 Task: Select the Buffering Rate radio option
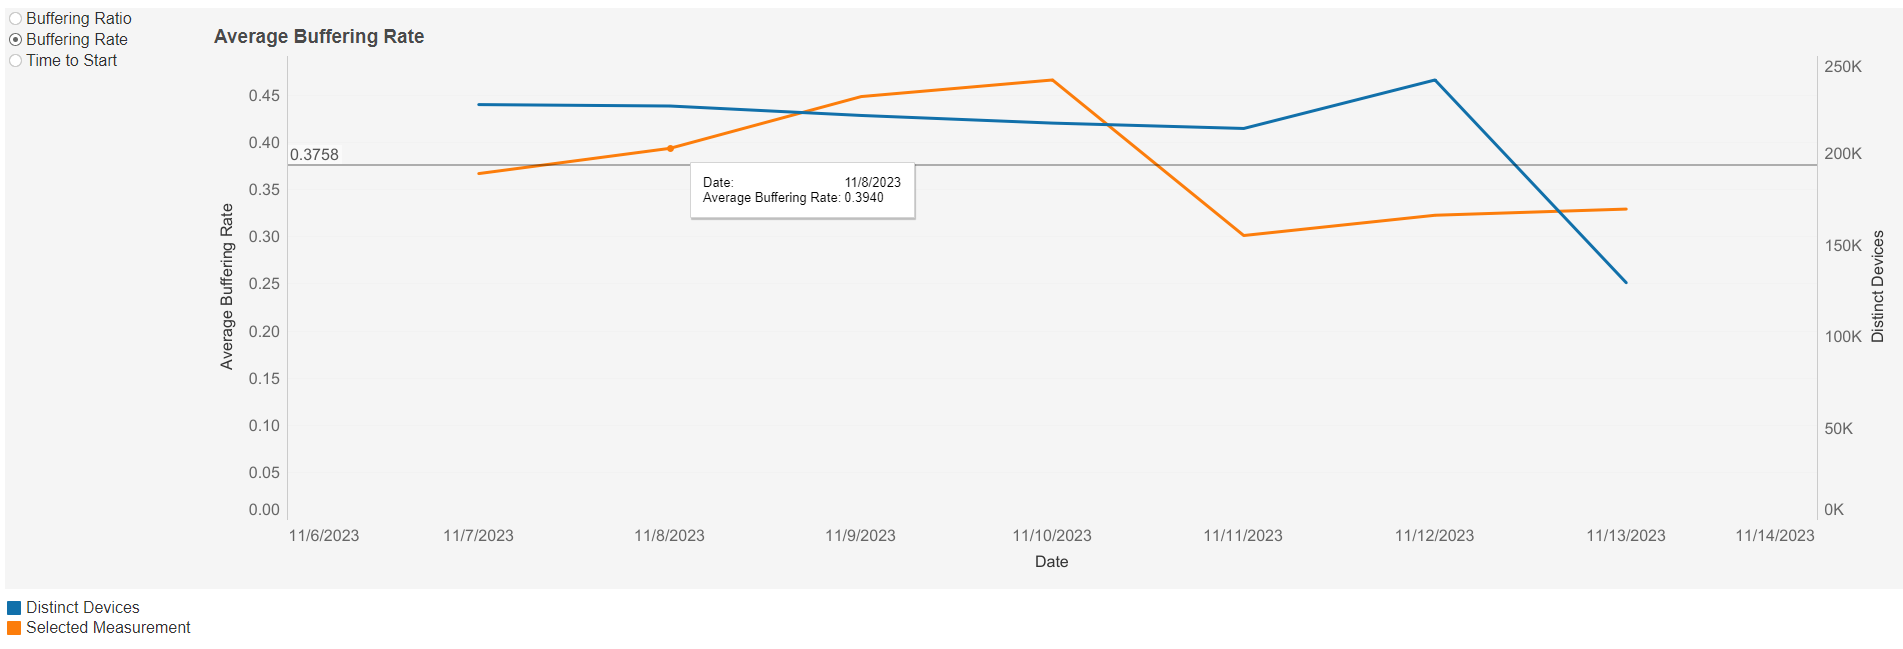pos(16,40)
